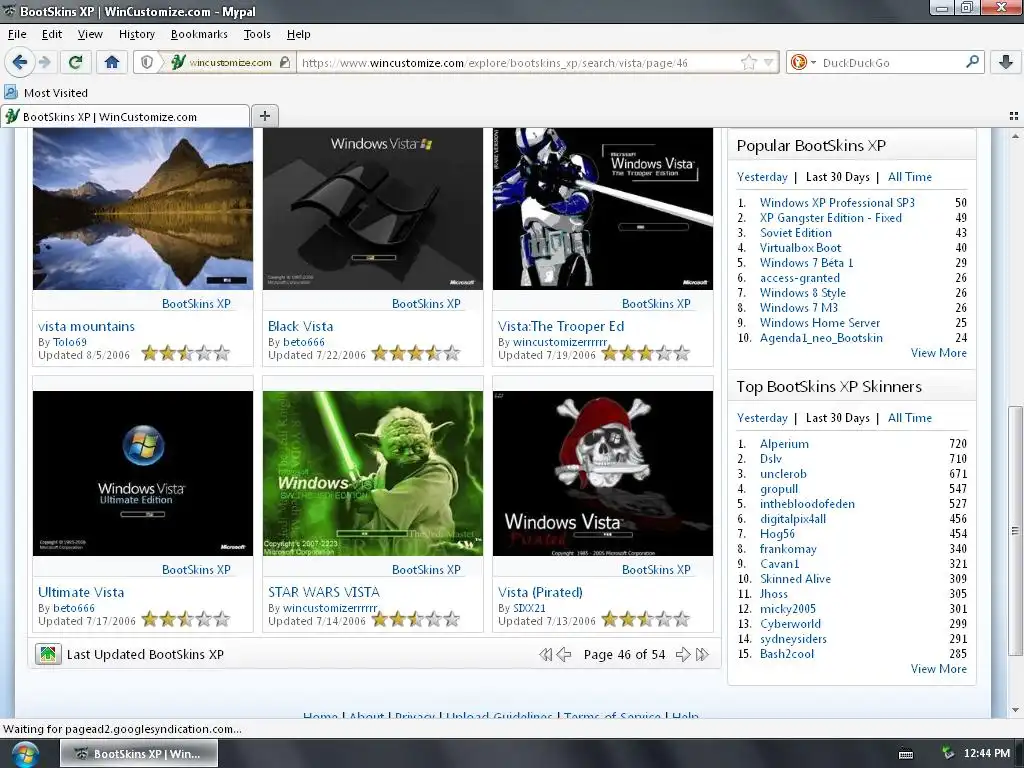Open Ultimate Vista preview thumbnail
This screenshot has height=768, width=1024.
click(x=142, y=473)
